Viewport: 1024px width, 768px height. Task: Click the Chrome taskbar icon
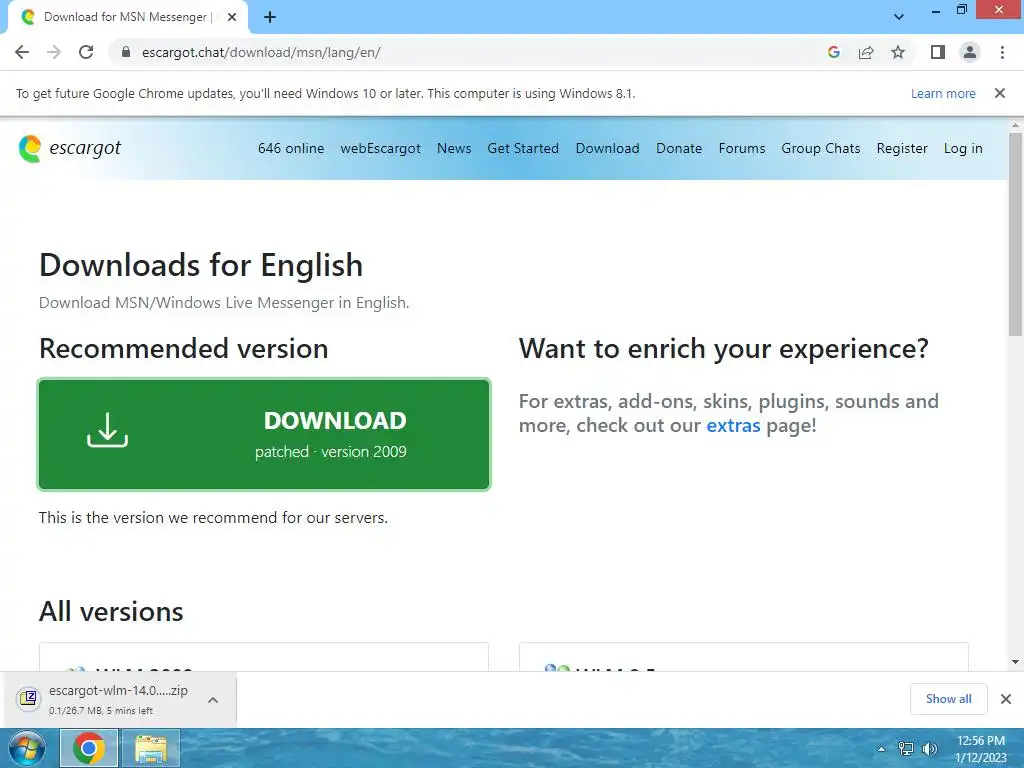coord(89,748)
